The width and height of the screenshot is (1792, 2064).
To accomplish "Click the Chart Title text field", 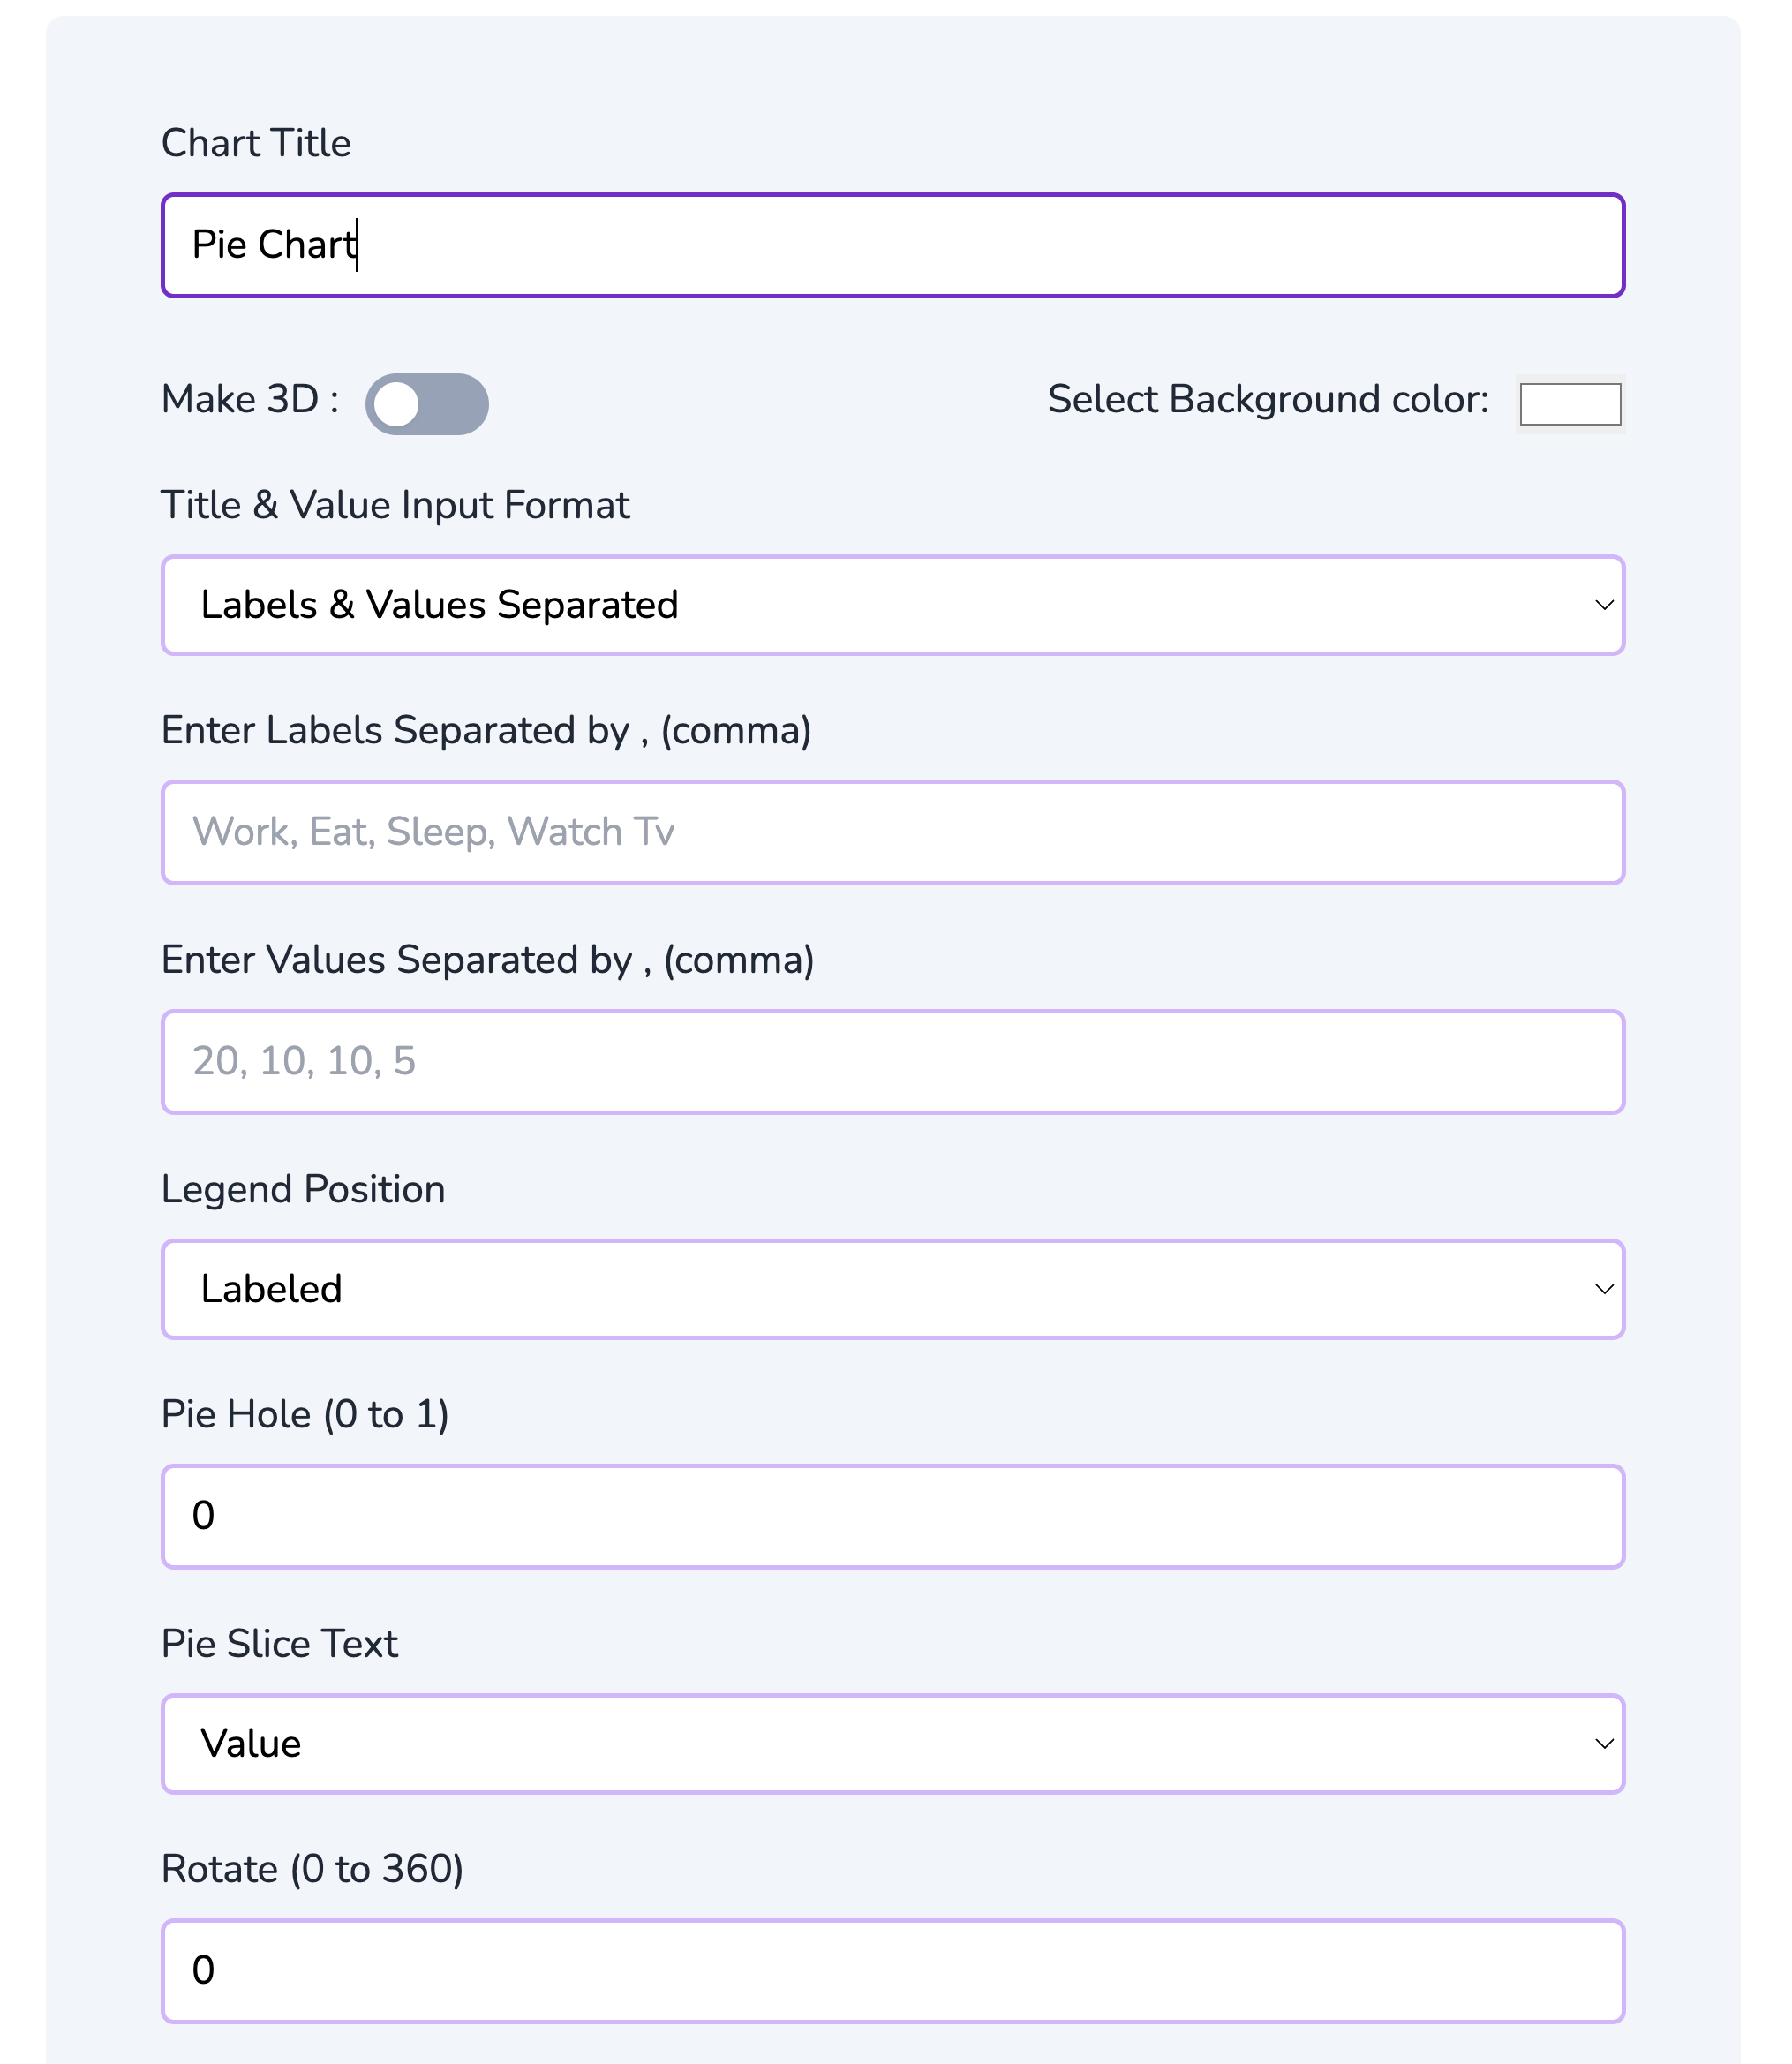I will coord(892,245).
